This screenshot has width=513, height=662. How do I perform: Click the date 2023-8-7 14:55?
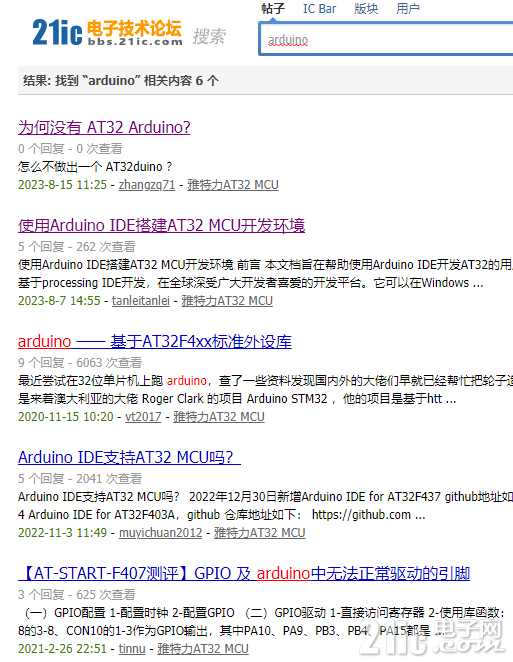click(59, 301)
